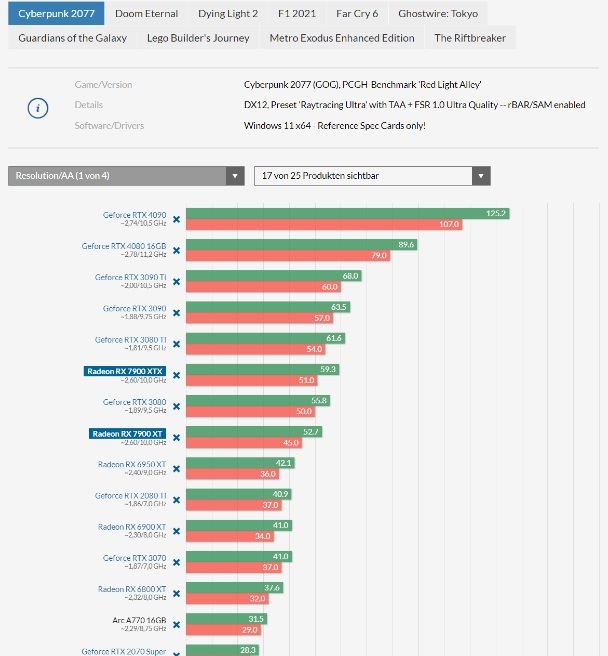Click the Geforce RTX 2070 Super label

pyautogui.click(x=124, y=651)
